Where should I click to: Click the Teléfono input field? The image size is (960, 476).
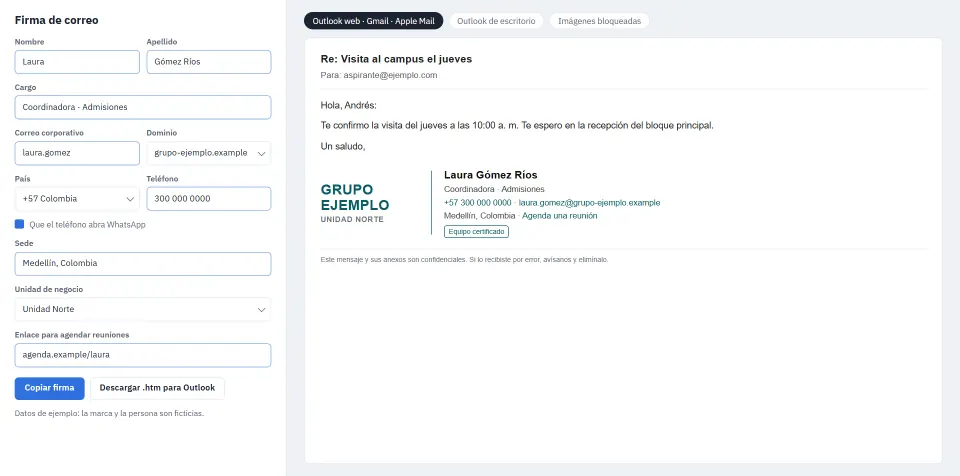point(209,199)
